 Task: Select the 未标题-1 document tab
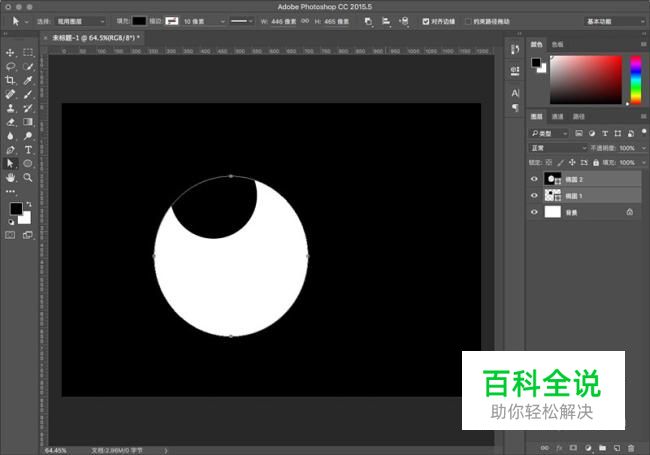[96, 38]
